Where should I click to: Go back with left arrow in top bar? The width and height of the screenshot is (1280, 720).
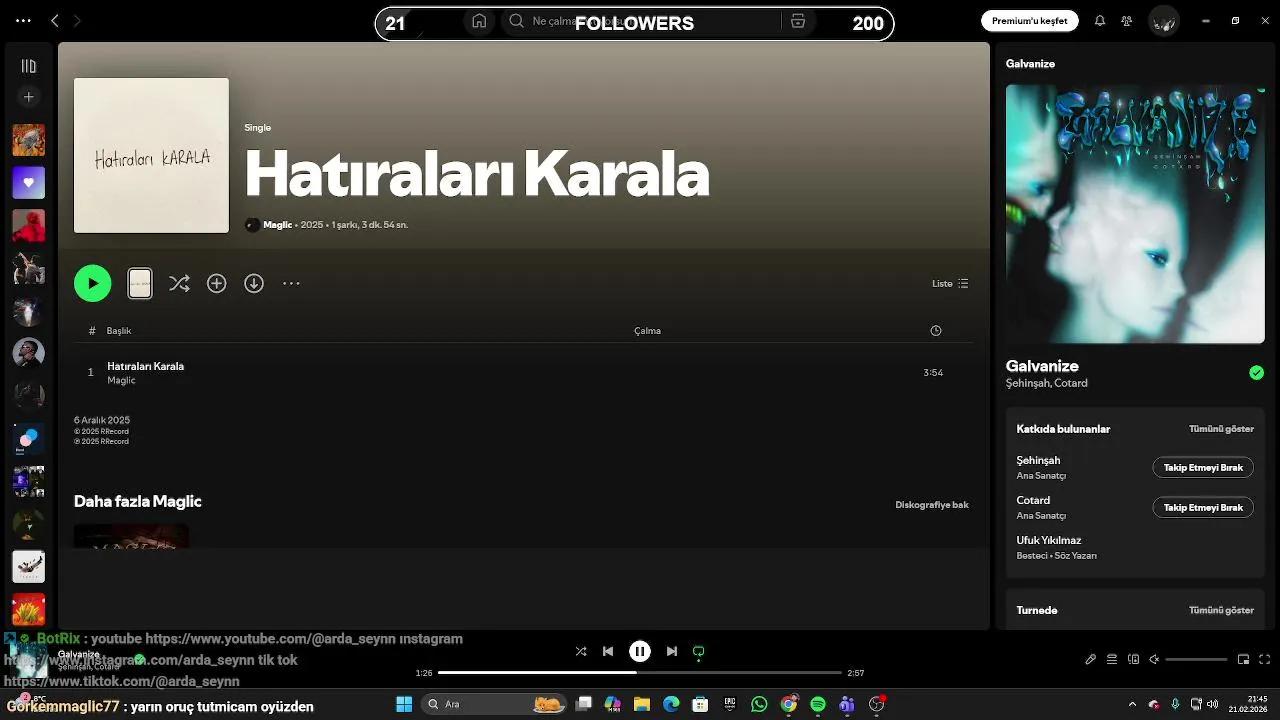[55, 21]
